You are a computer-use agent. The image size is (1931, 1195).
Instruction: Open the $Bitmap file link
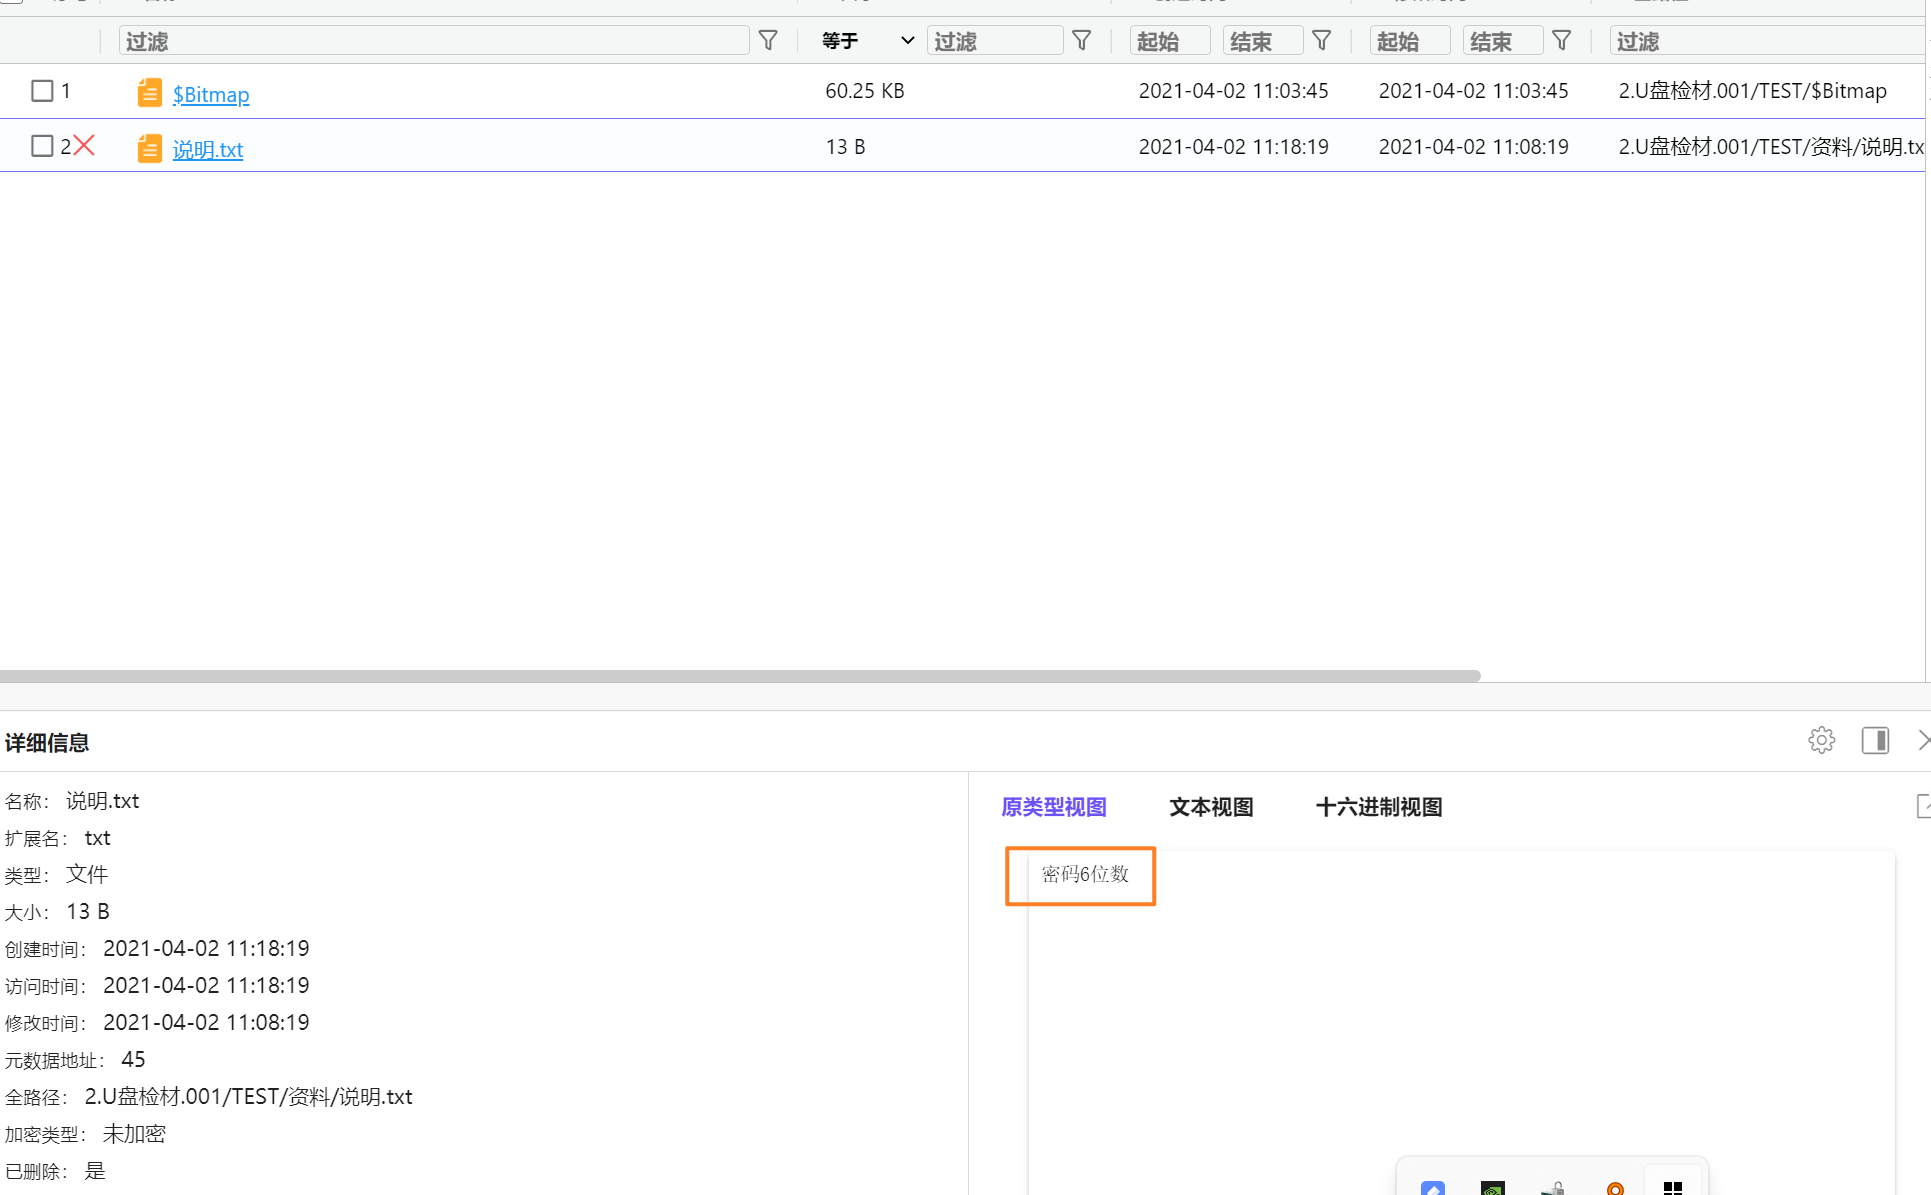(x=211, y=95)
